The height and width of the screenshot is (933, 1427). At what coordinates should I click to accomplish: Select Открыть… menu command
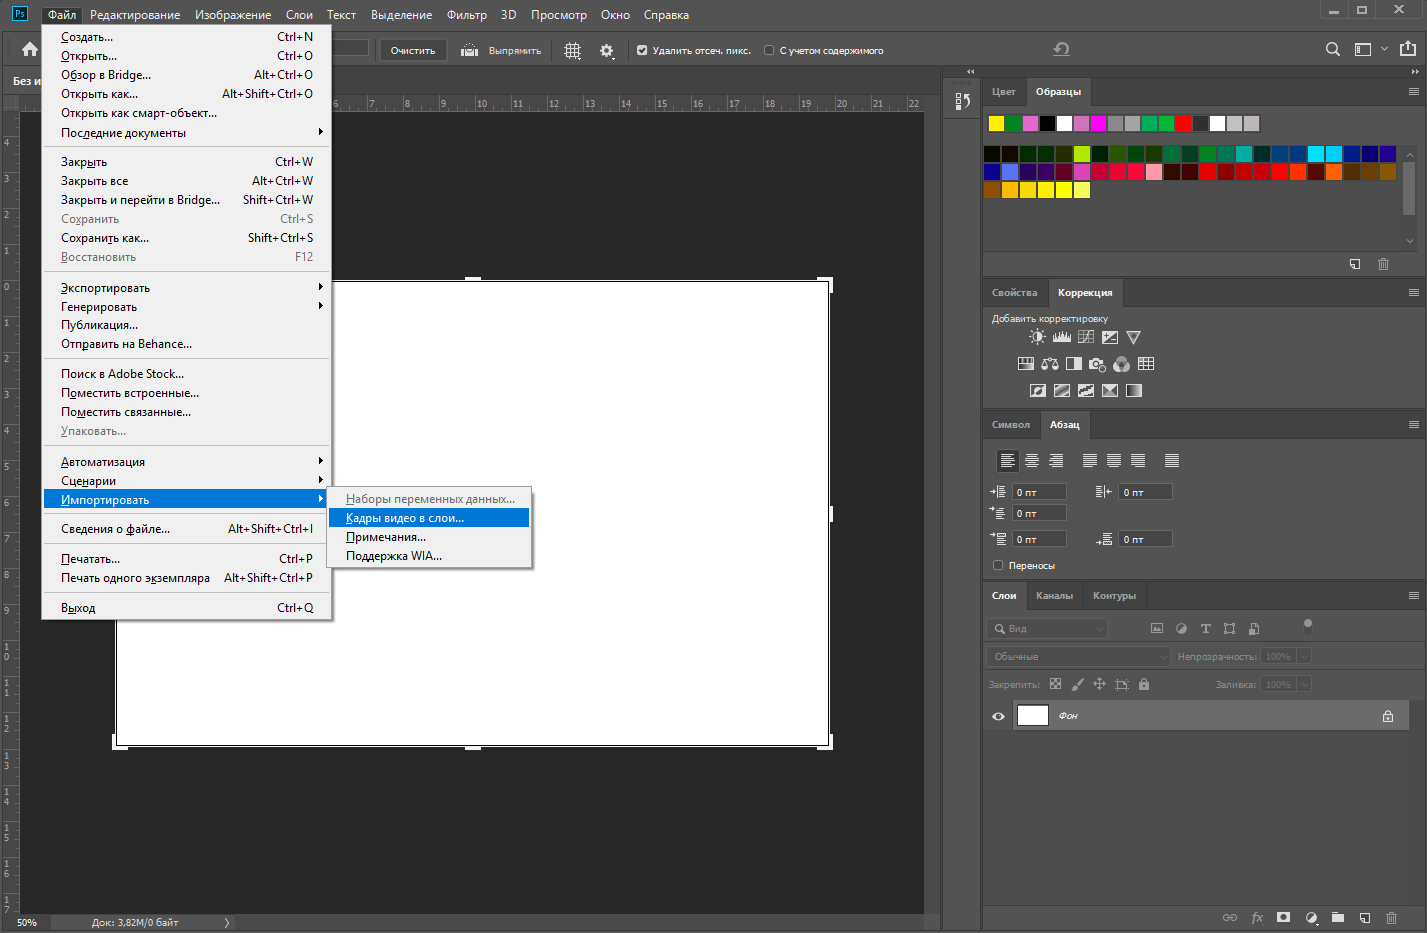(186, 56)
